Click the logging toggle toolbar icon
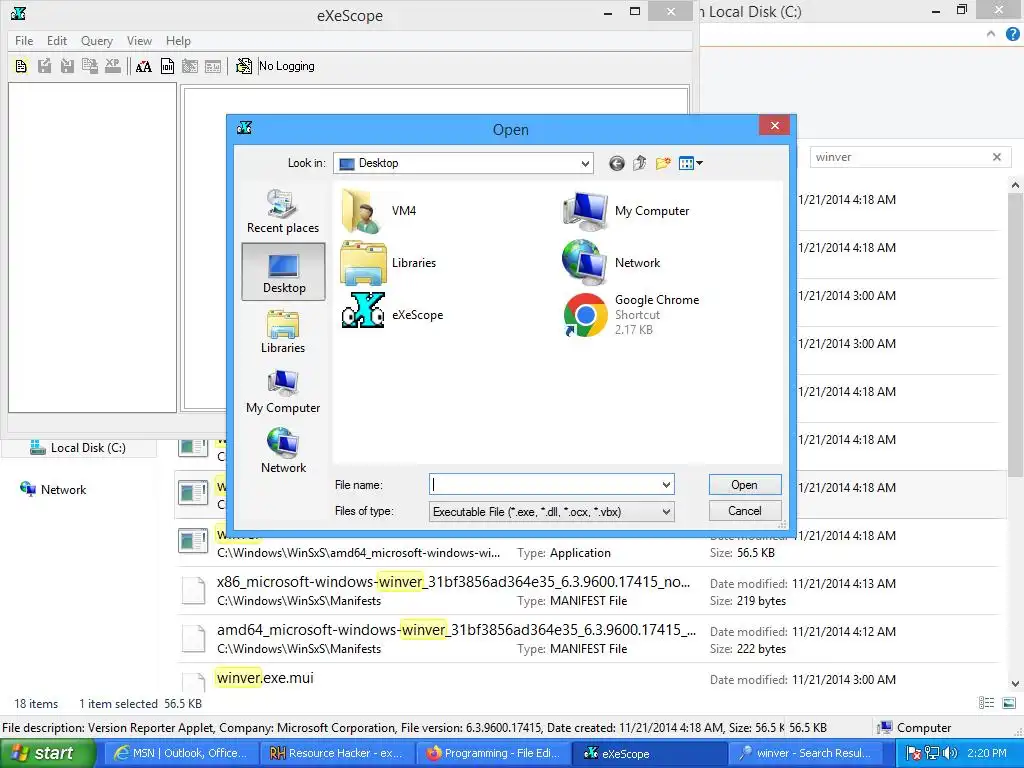This screenshot has height=768, width=1024. 244,66
